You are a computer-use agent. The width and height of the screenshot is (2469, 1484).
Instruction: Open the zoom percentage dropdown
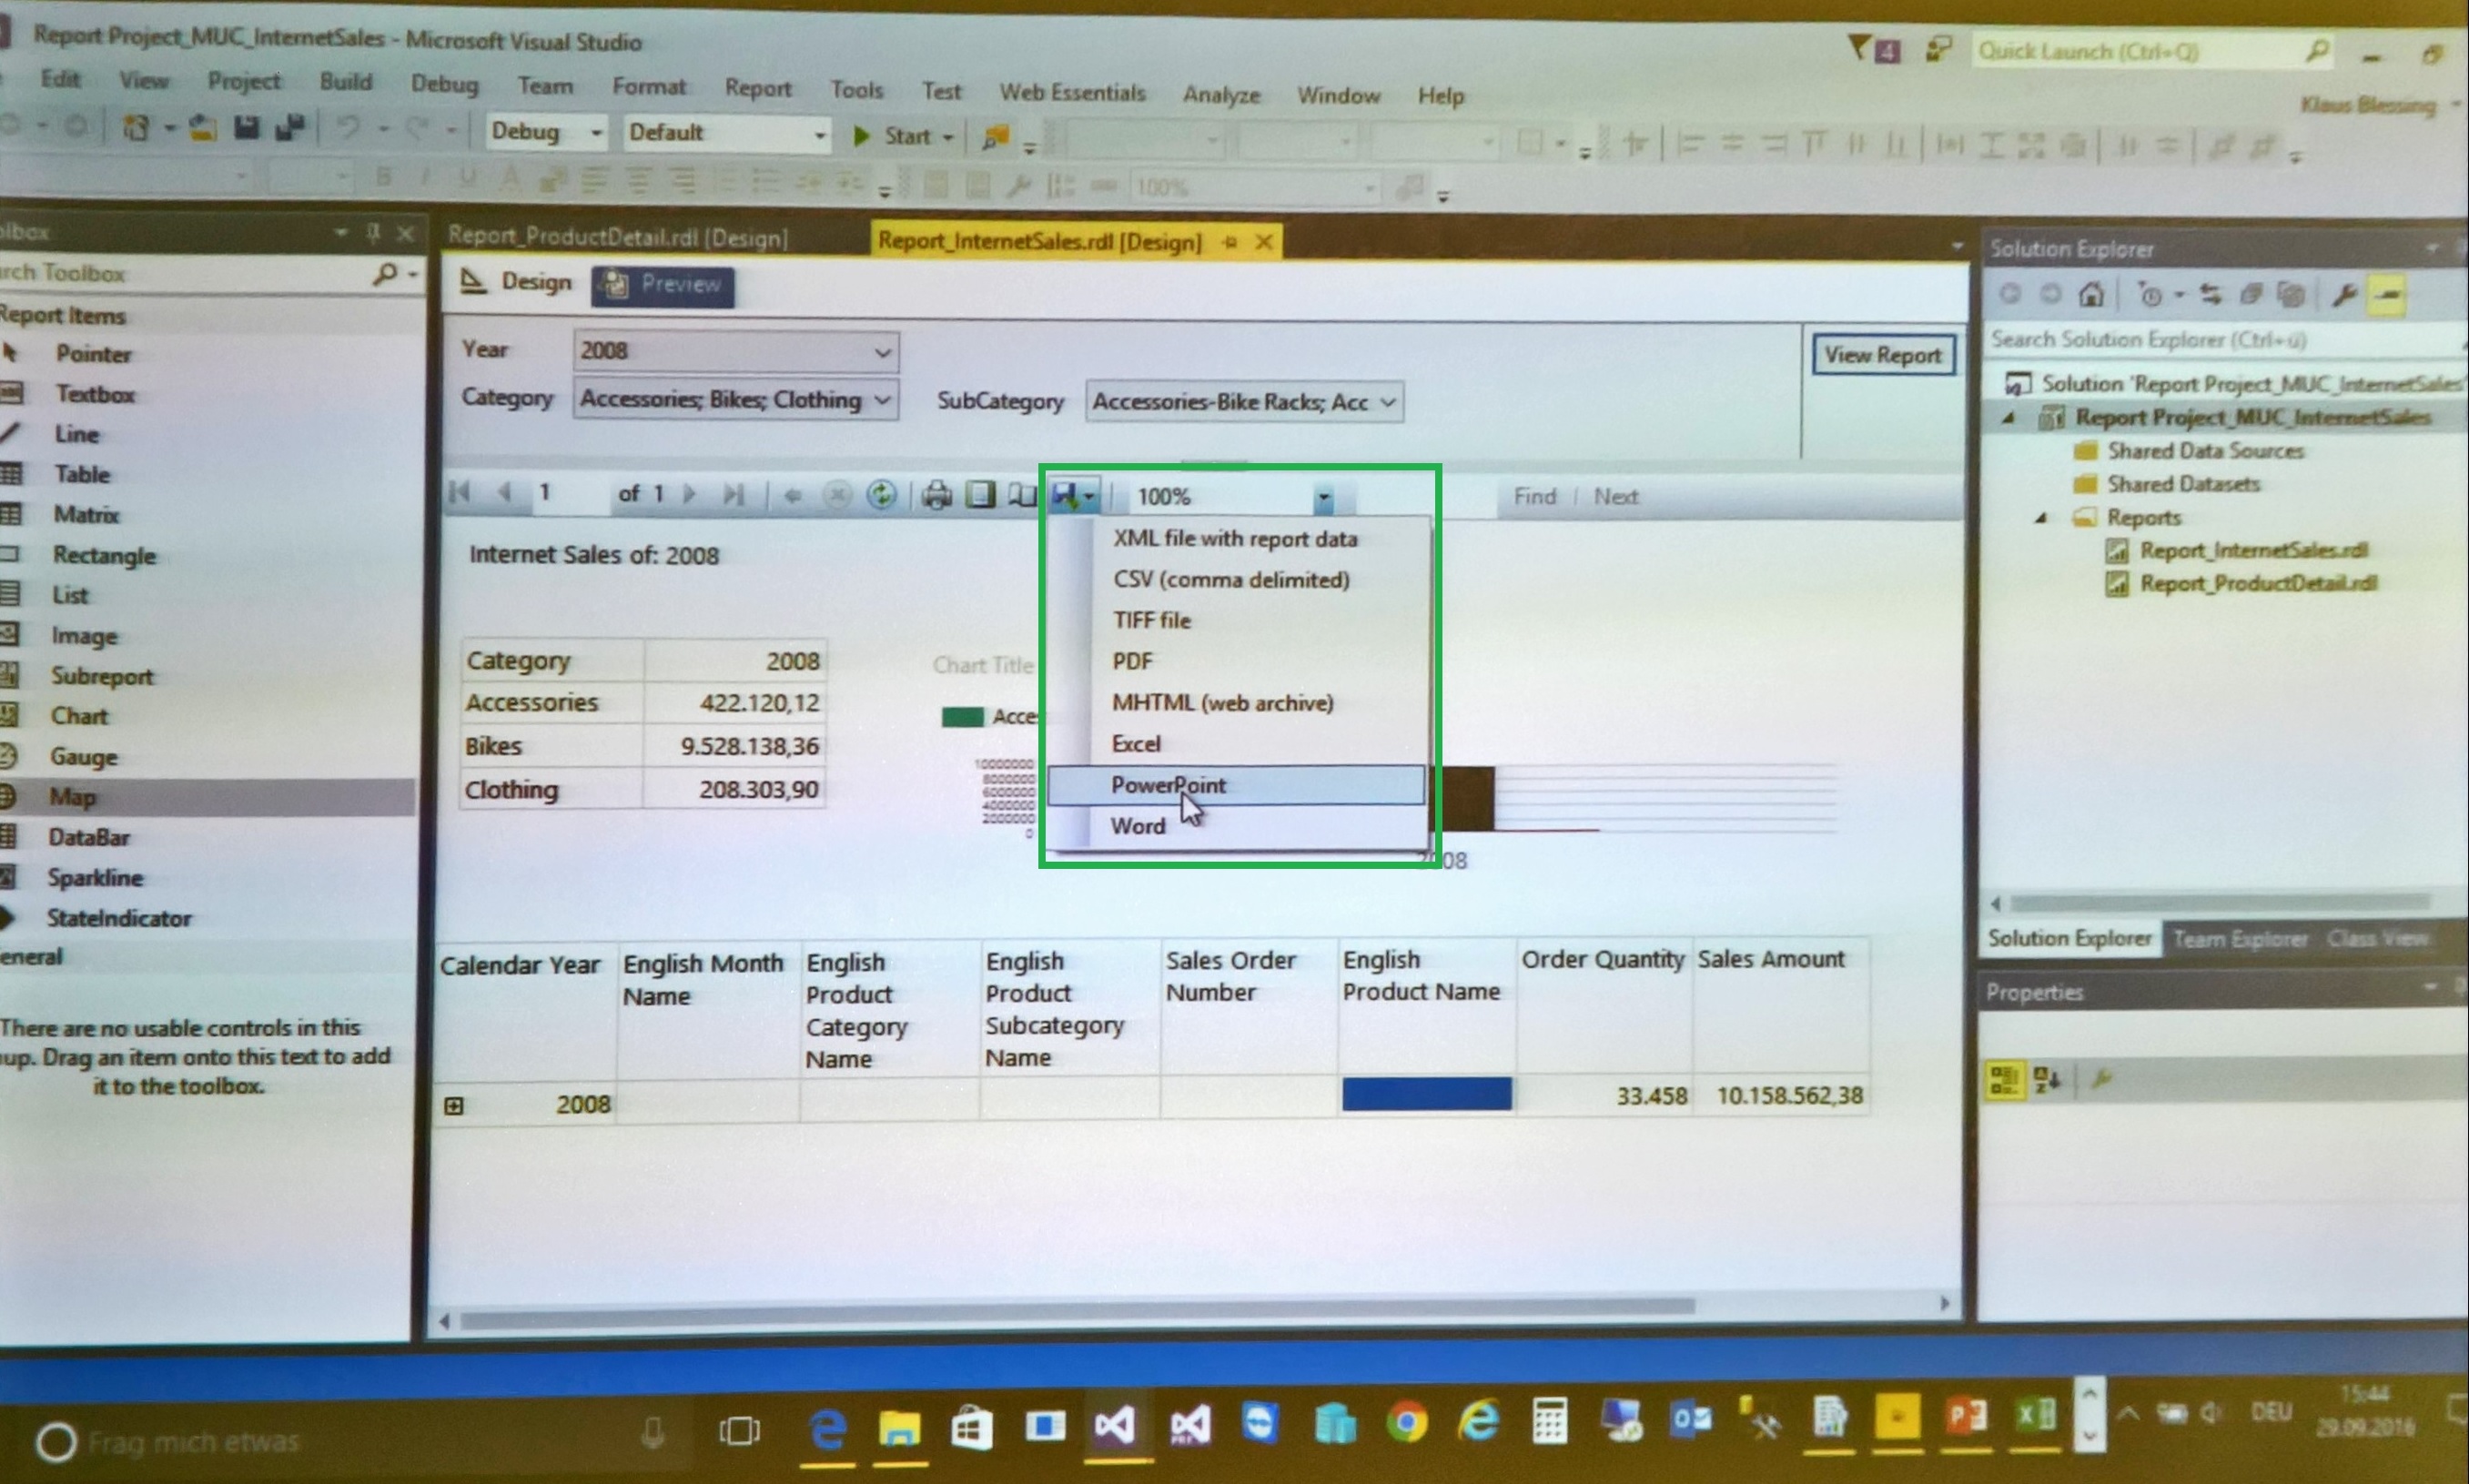pyautogui.click(x=1325, y=495)
